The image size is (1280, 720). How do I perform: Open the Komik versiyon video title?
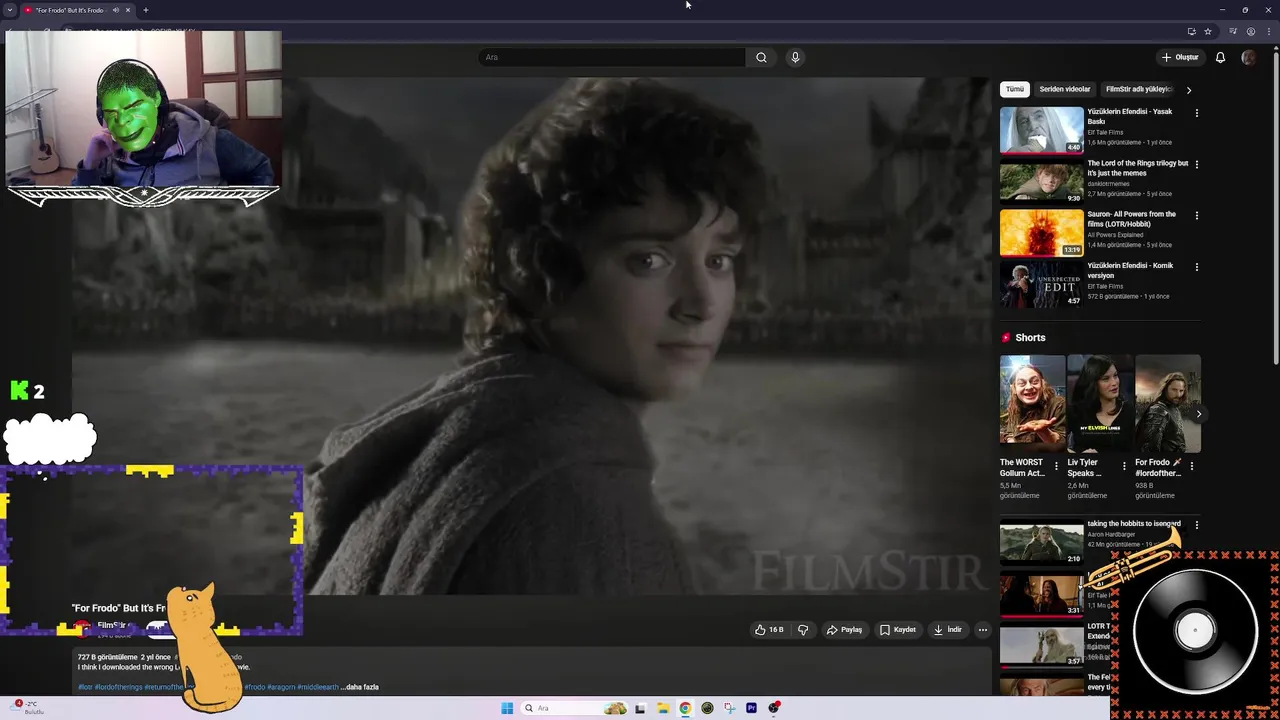coord(1130,270)
